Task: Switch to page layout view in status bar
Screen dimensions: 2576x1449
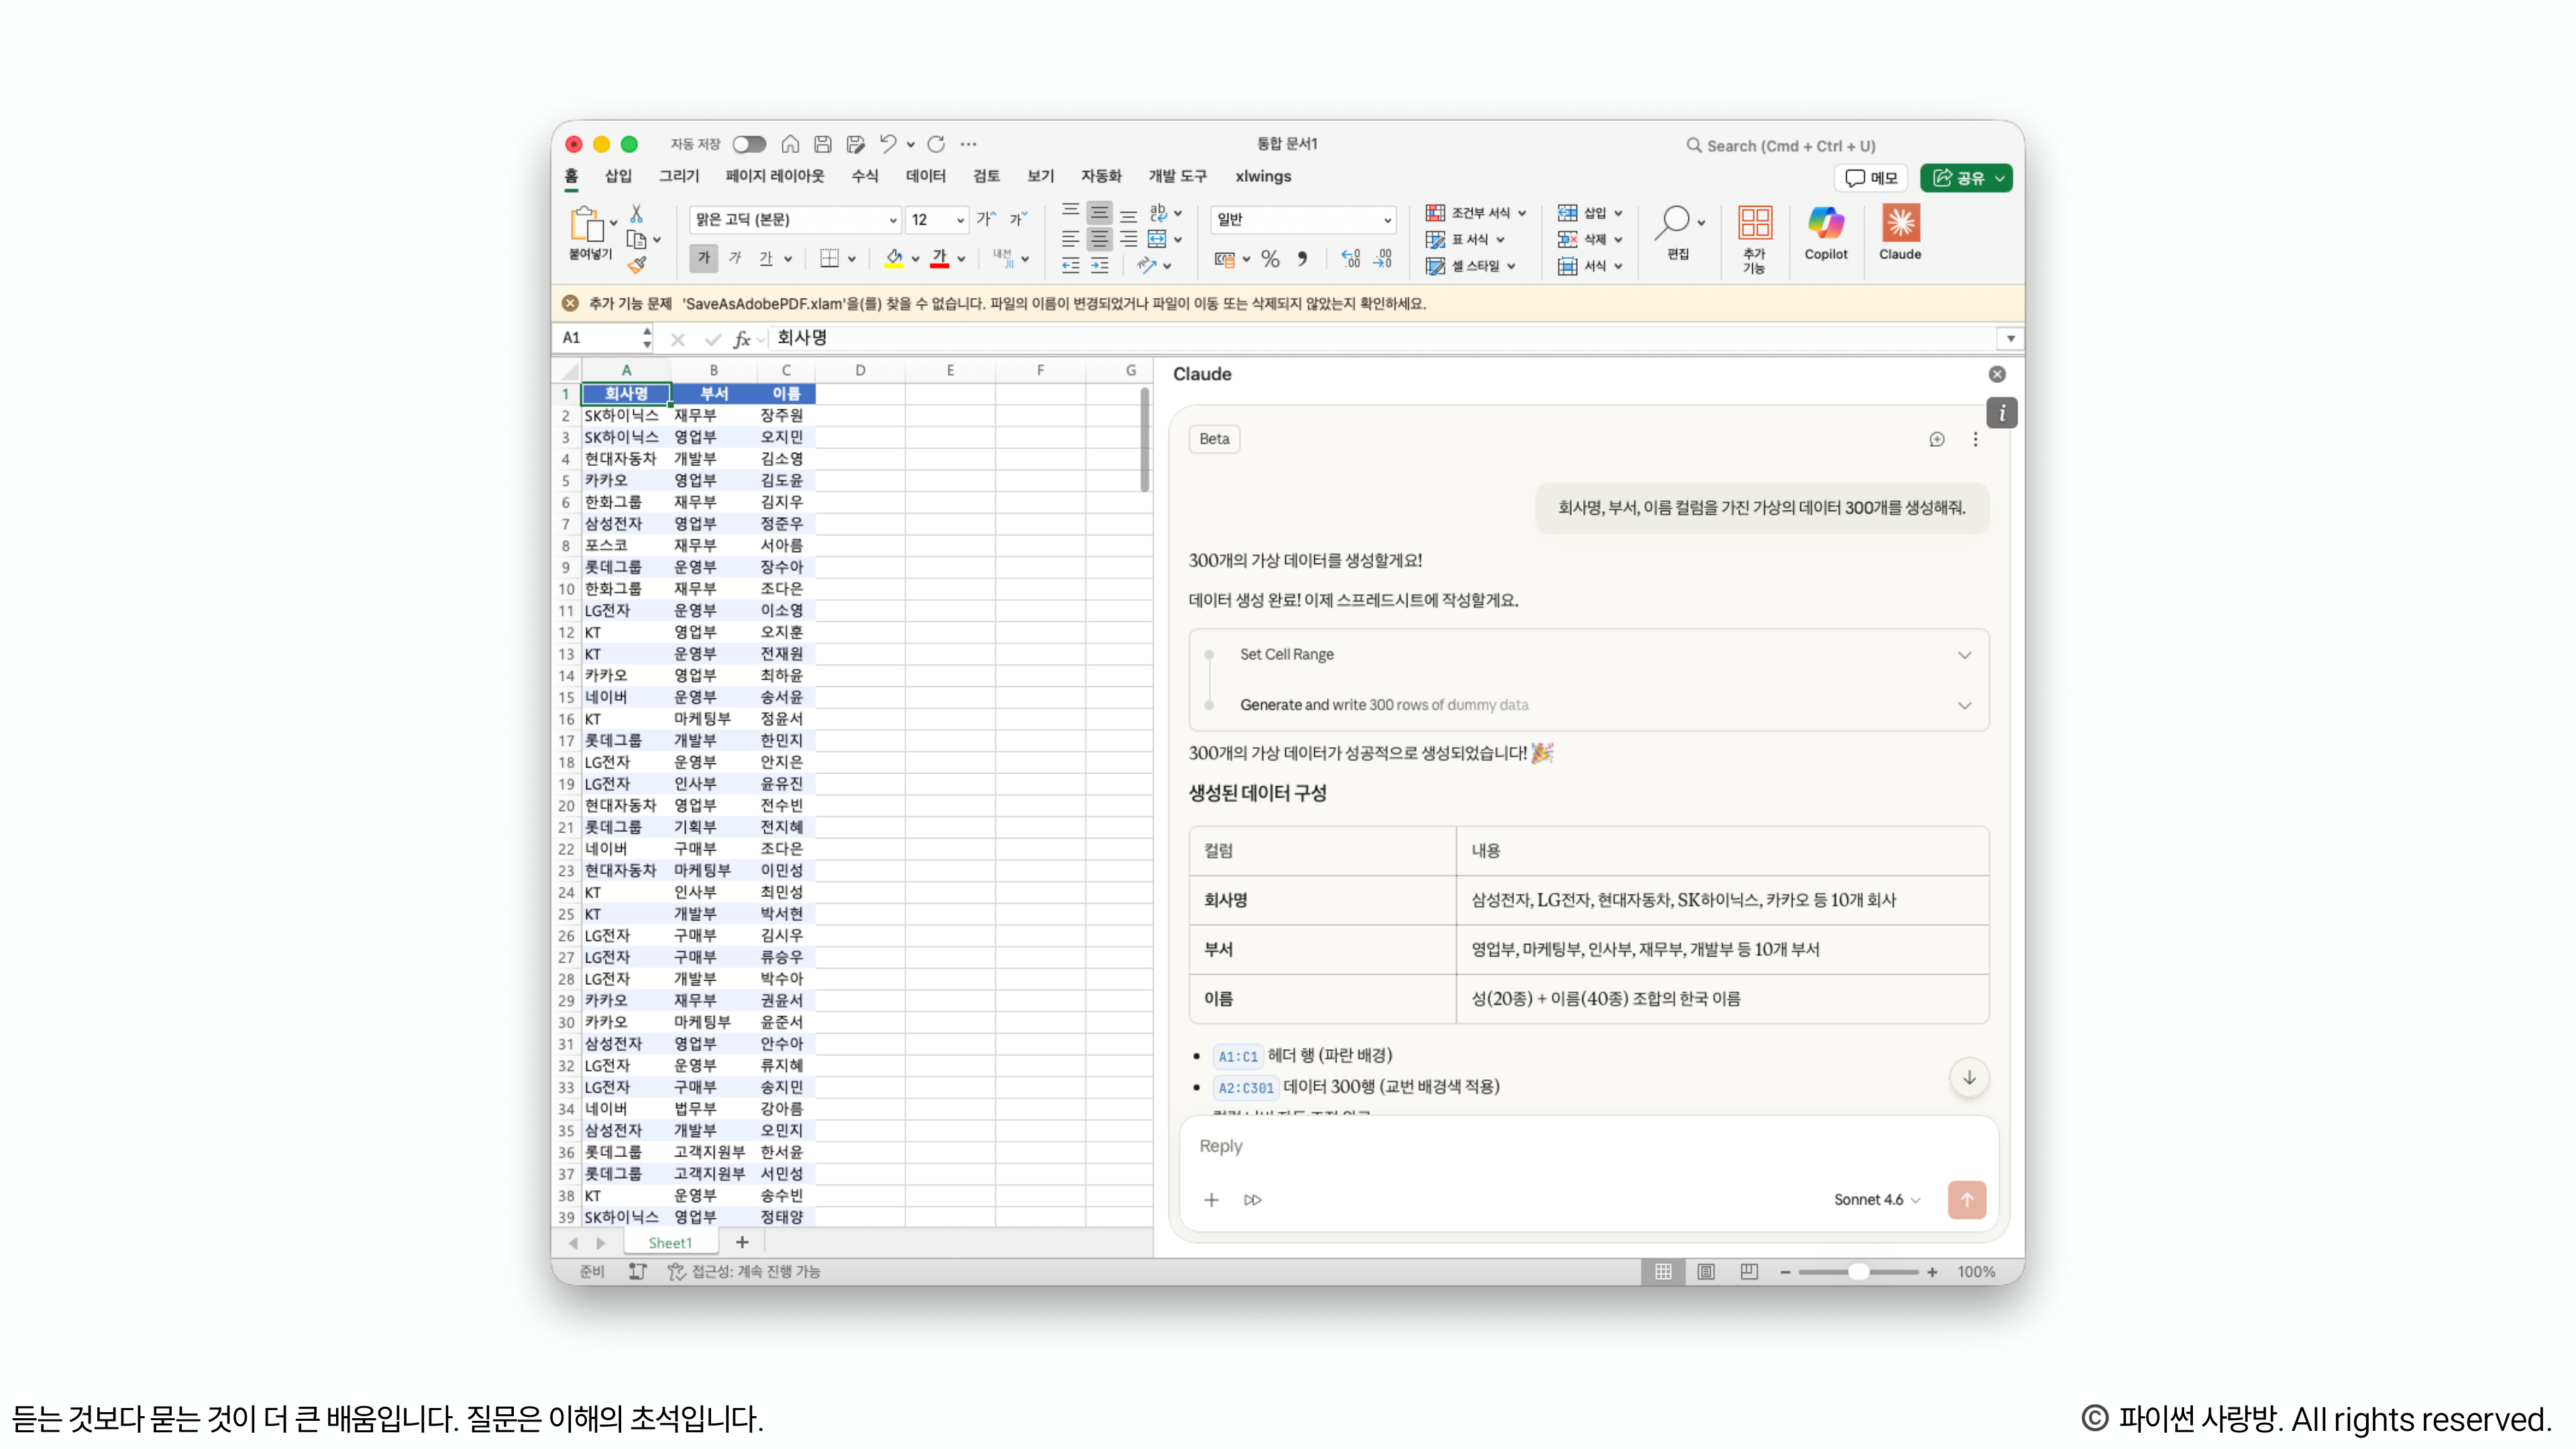Action: [1706, 1271]
